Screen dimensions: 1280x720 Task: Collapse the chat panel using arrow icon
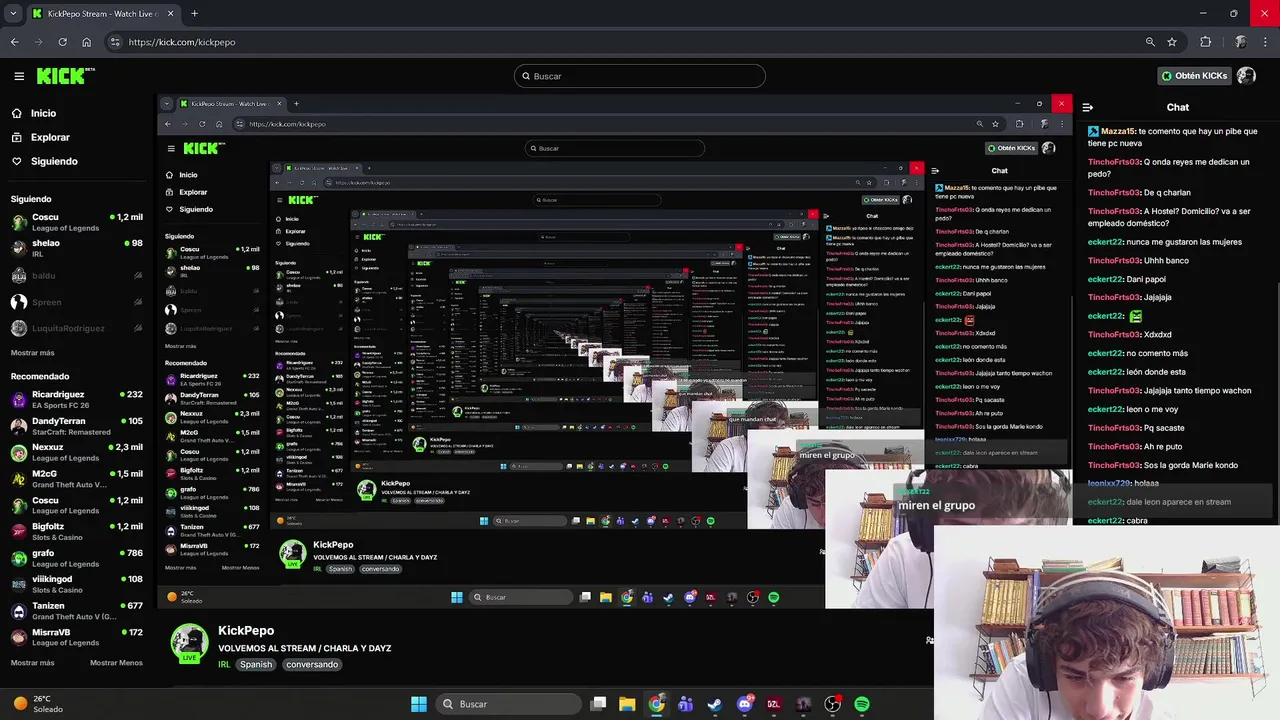pyautogui.click(x=1088, y=107)
